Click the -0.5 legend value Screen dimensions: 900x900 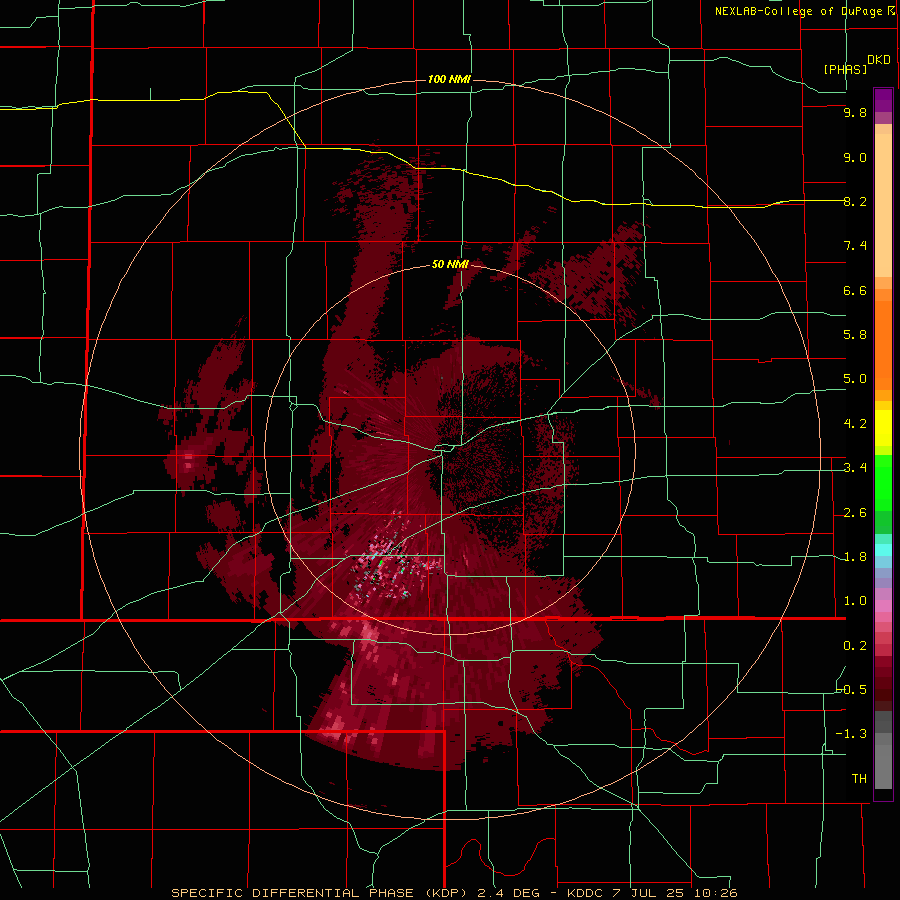coord(852,690)
